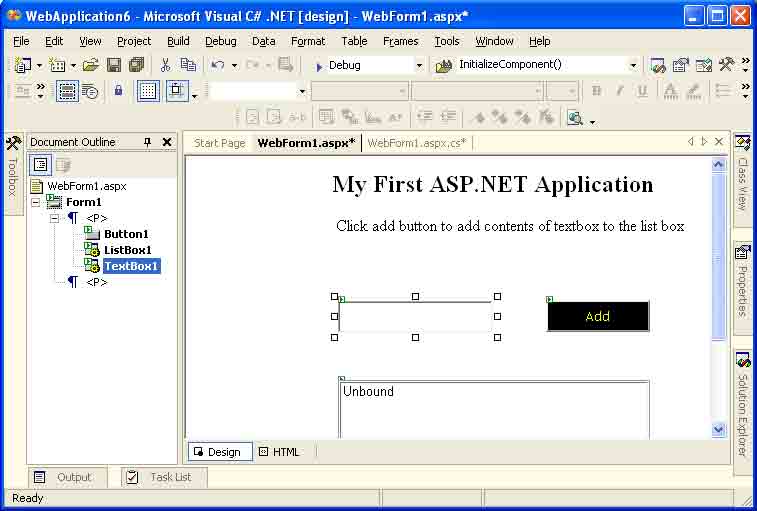Select the Unbound ListBox on form
The image size is (757, 511).
[x=494, y=410]
